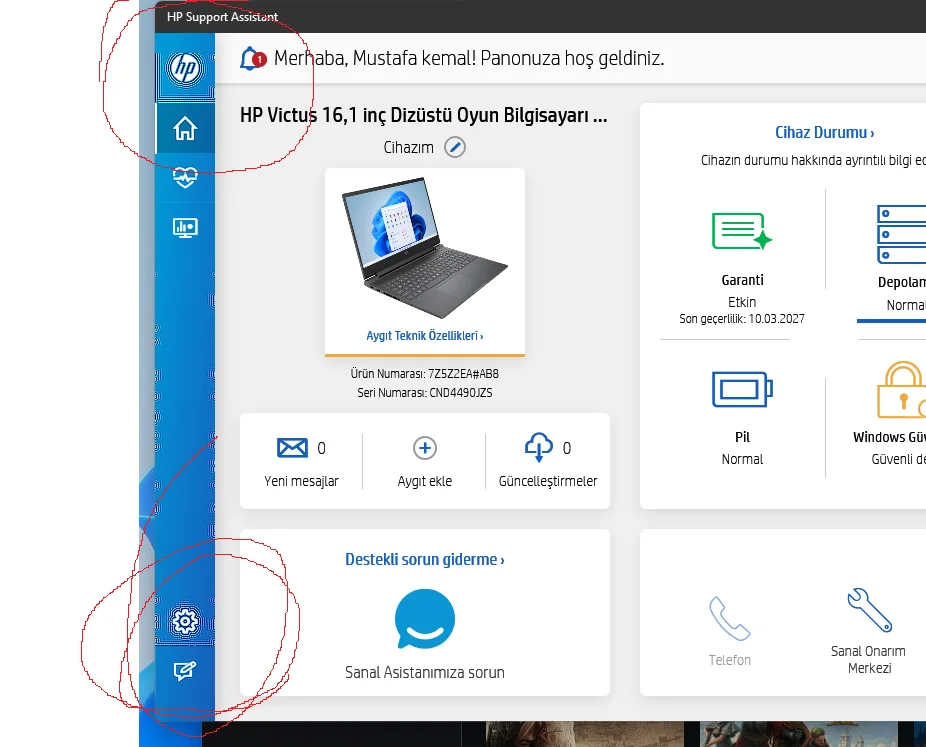Open the notification bell with badge
Image resolution: width=926 pixels, height=747 pixels.
[x=252, y=59]
